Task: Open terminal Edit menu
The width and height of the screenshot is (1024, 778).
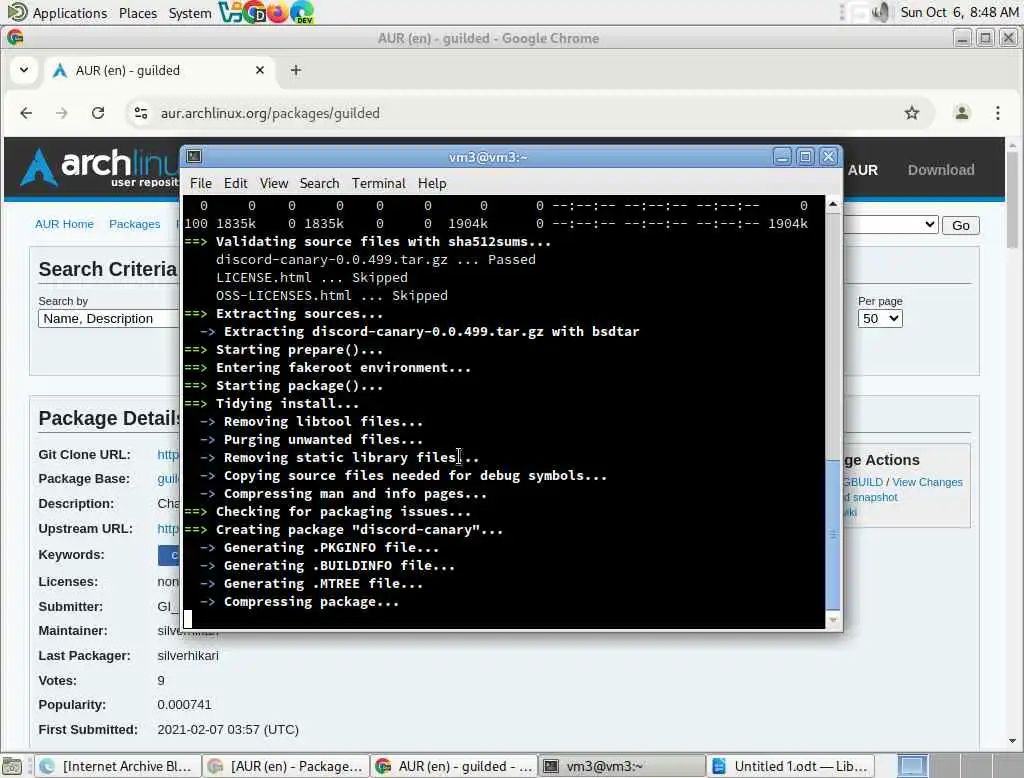Action: pos(235,184)
